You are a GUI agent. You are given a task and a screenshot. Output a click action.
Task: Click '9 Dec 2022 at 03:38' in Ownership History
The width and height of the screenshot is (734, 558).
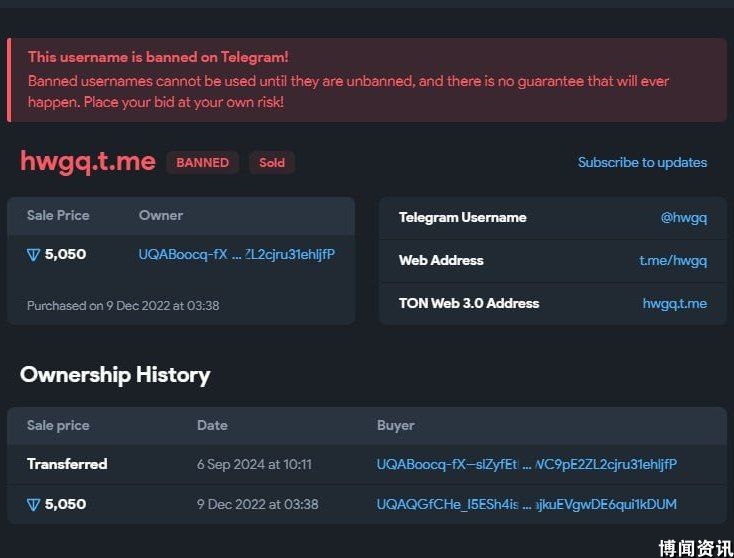click(257, 504)
